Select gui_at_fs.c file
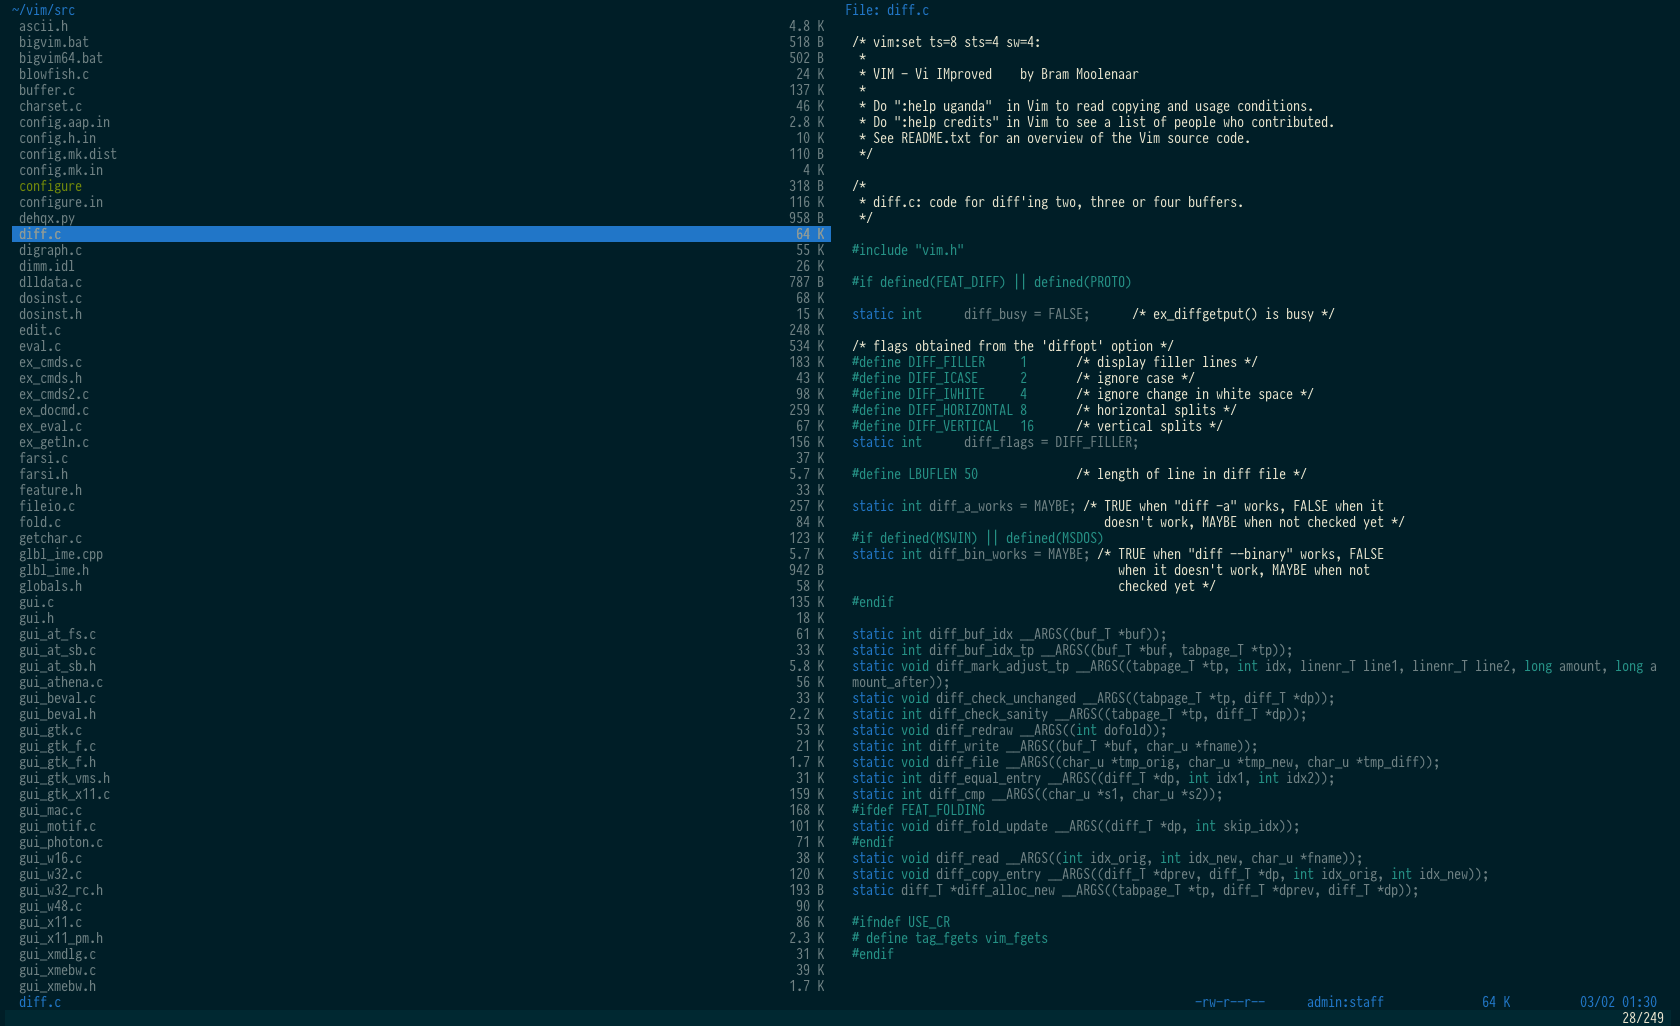This screenshot has width=1680, height=1026. coord(421,634)
